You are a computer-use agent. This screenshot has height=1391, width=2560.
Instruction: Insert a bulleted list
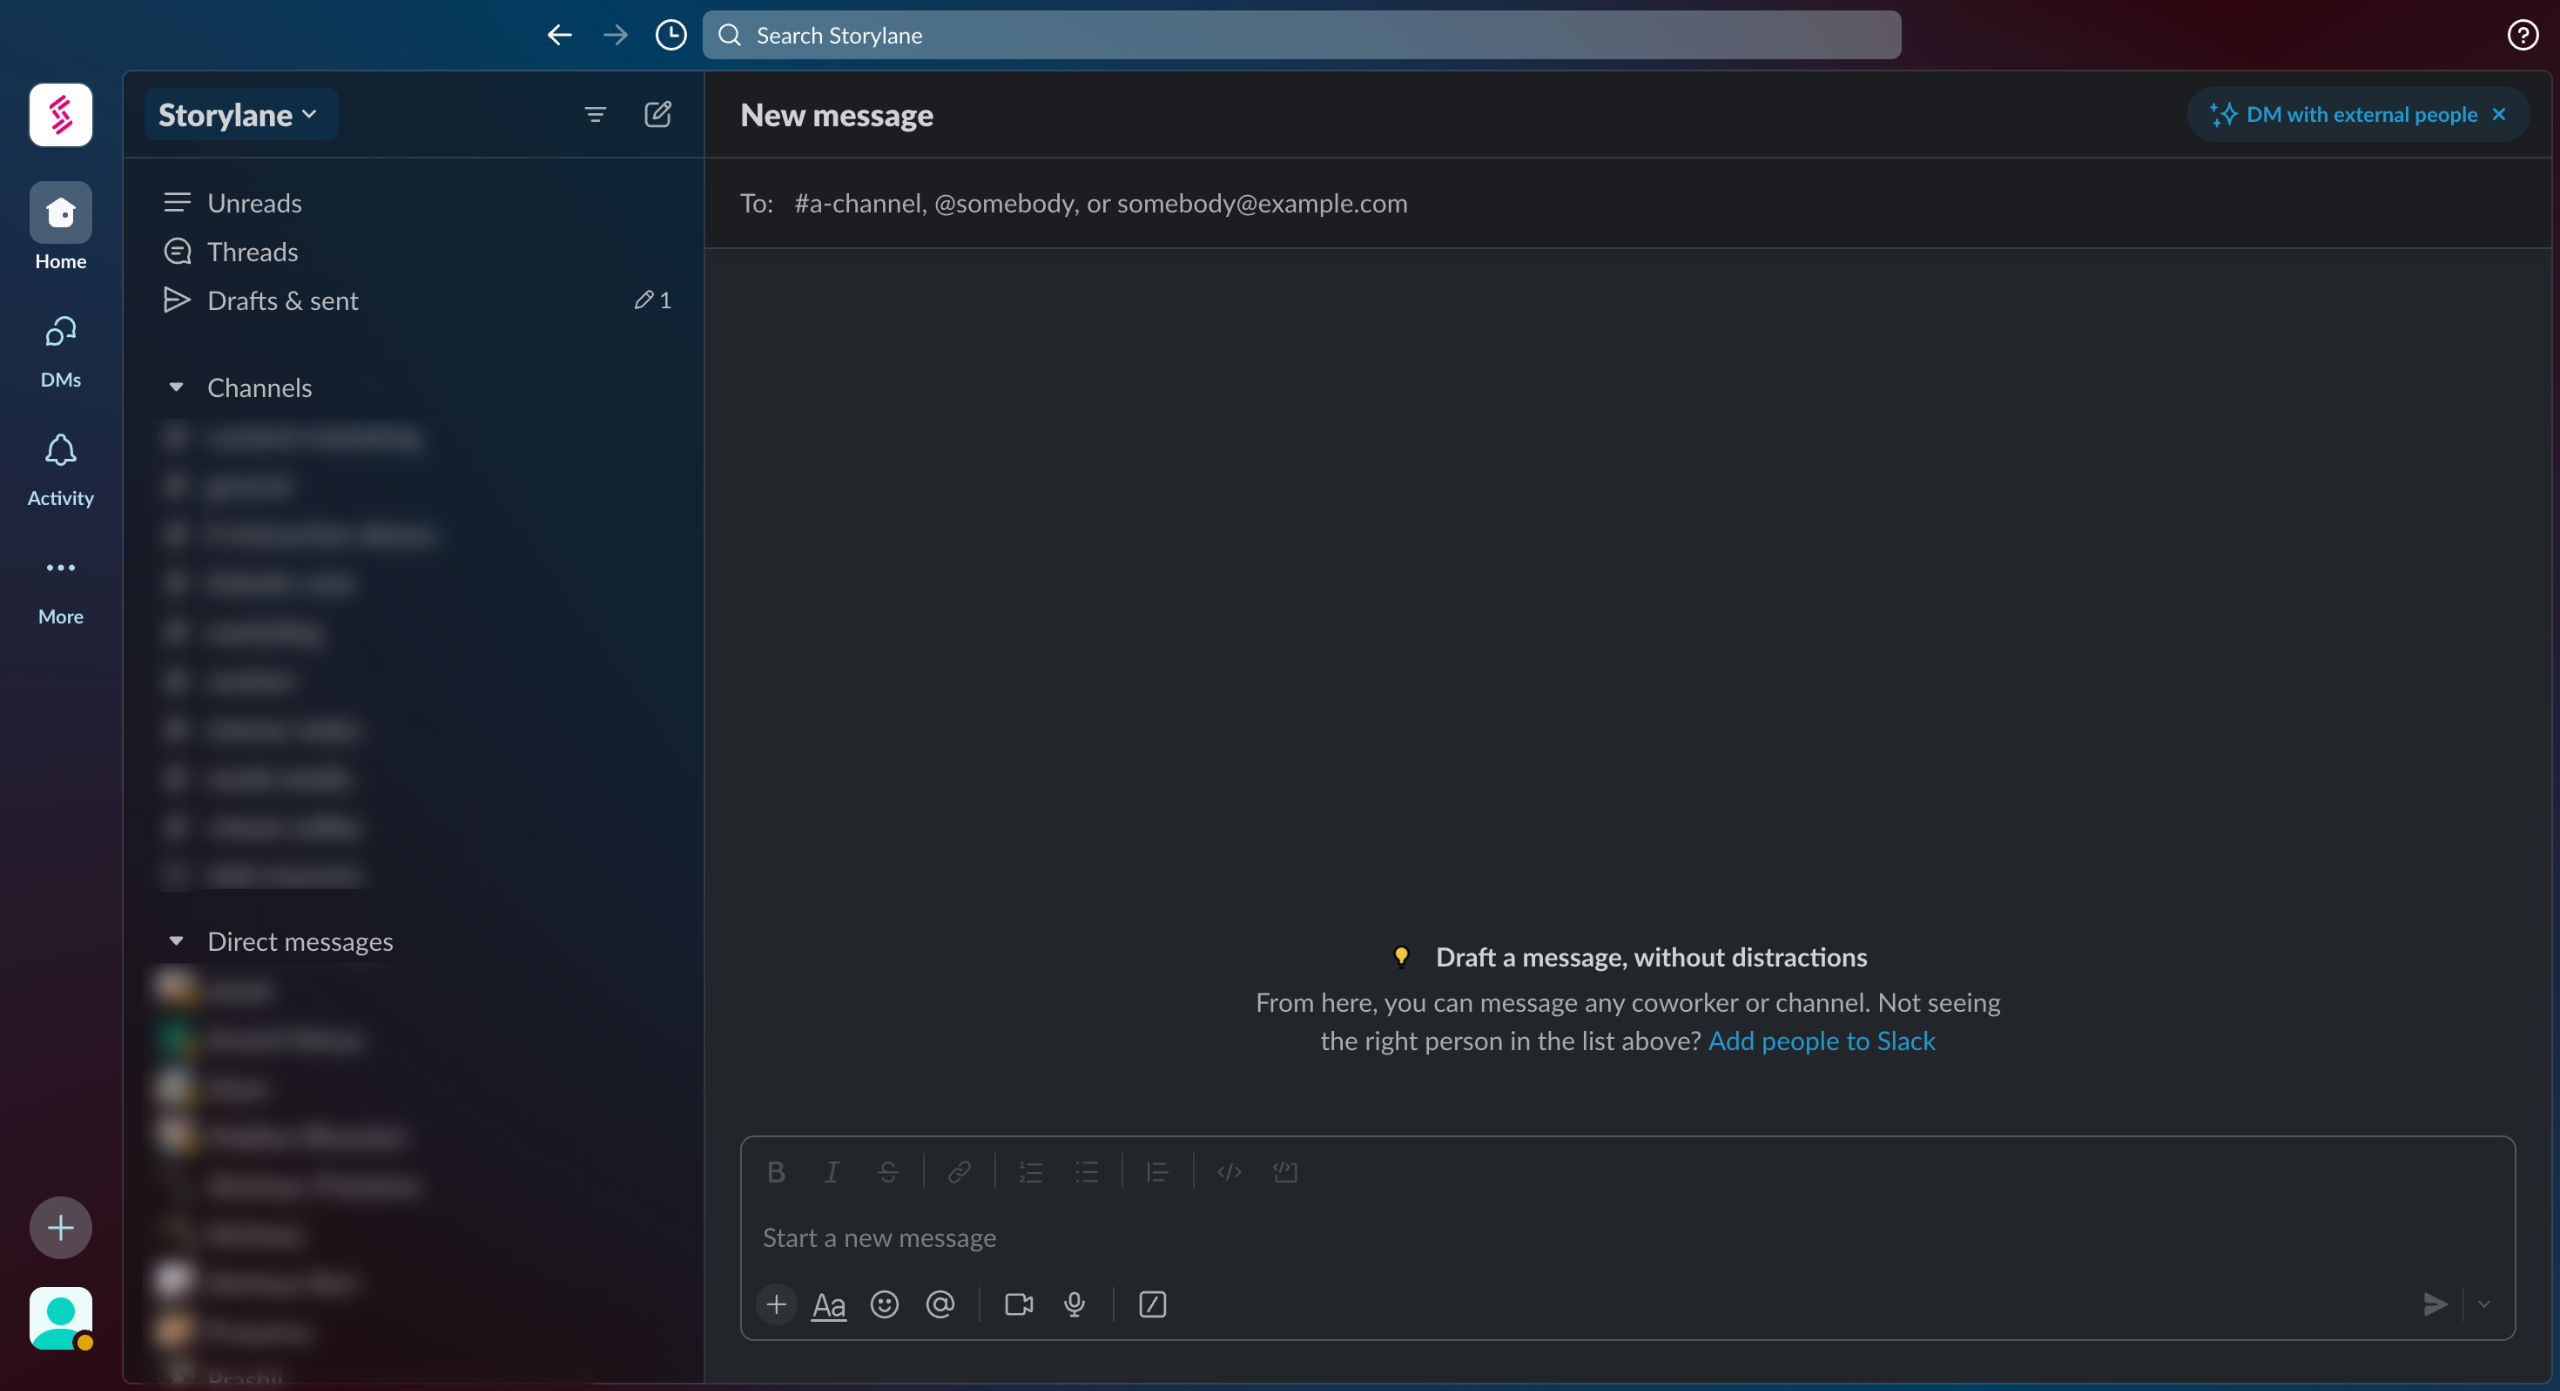click(x=1086, y=1172)
